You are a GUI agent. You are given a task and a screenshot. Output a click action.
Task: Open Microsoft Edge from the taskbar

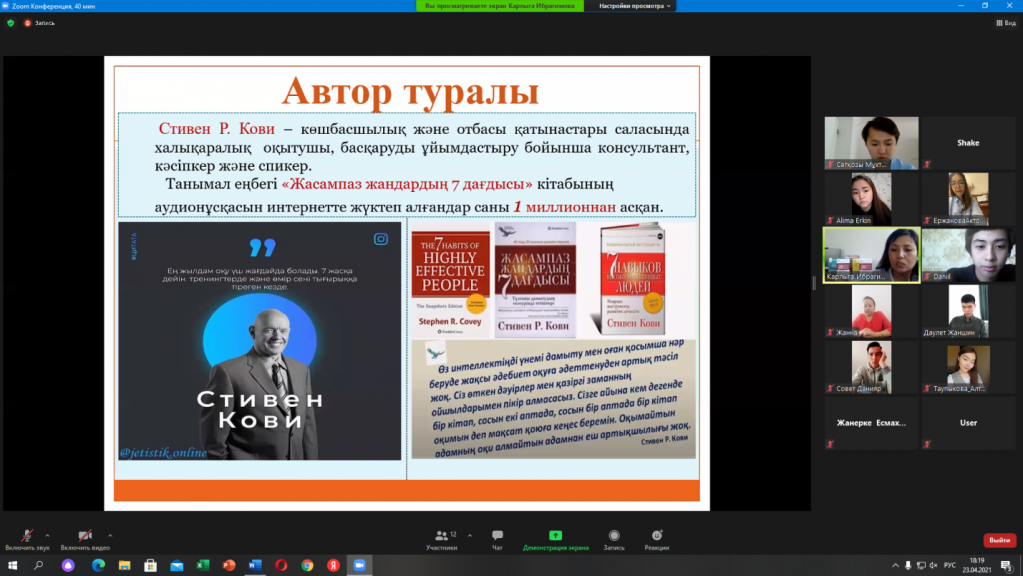point(99,566)
